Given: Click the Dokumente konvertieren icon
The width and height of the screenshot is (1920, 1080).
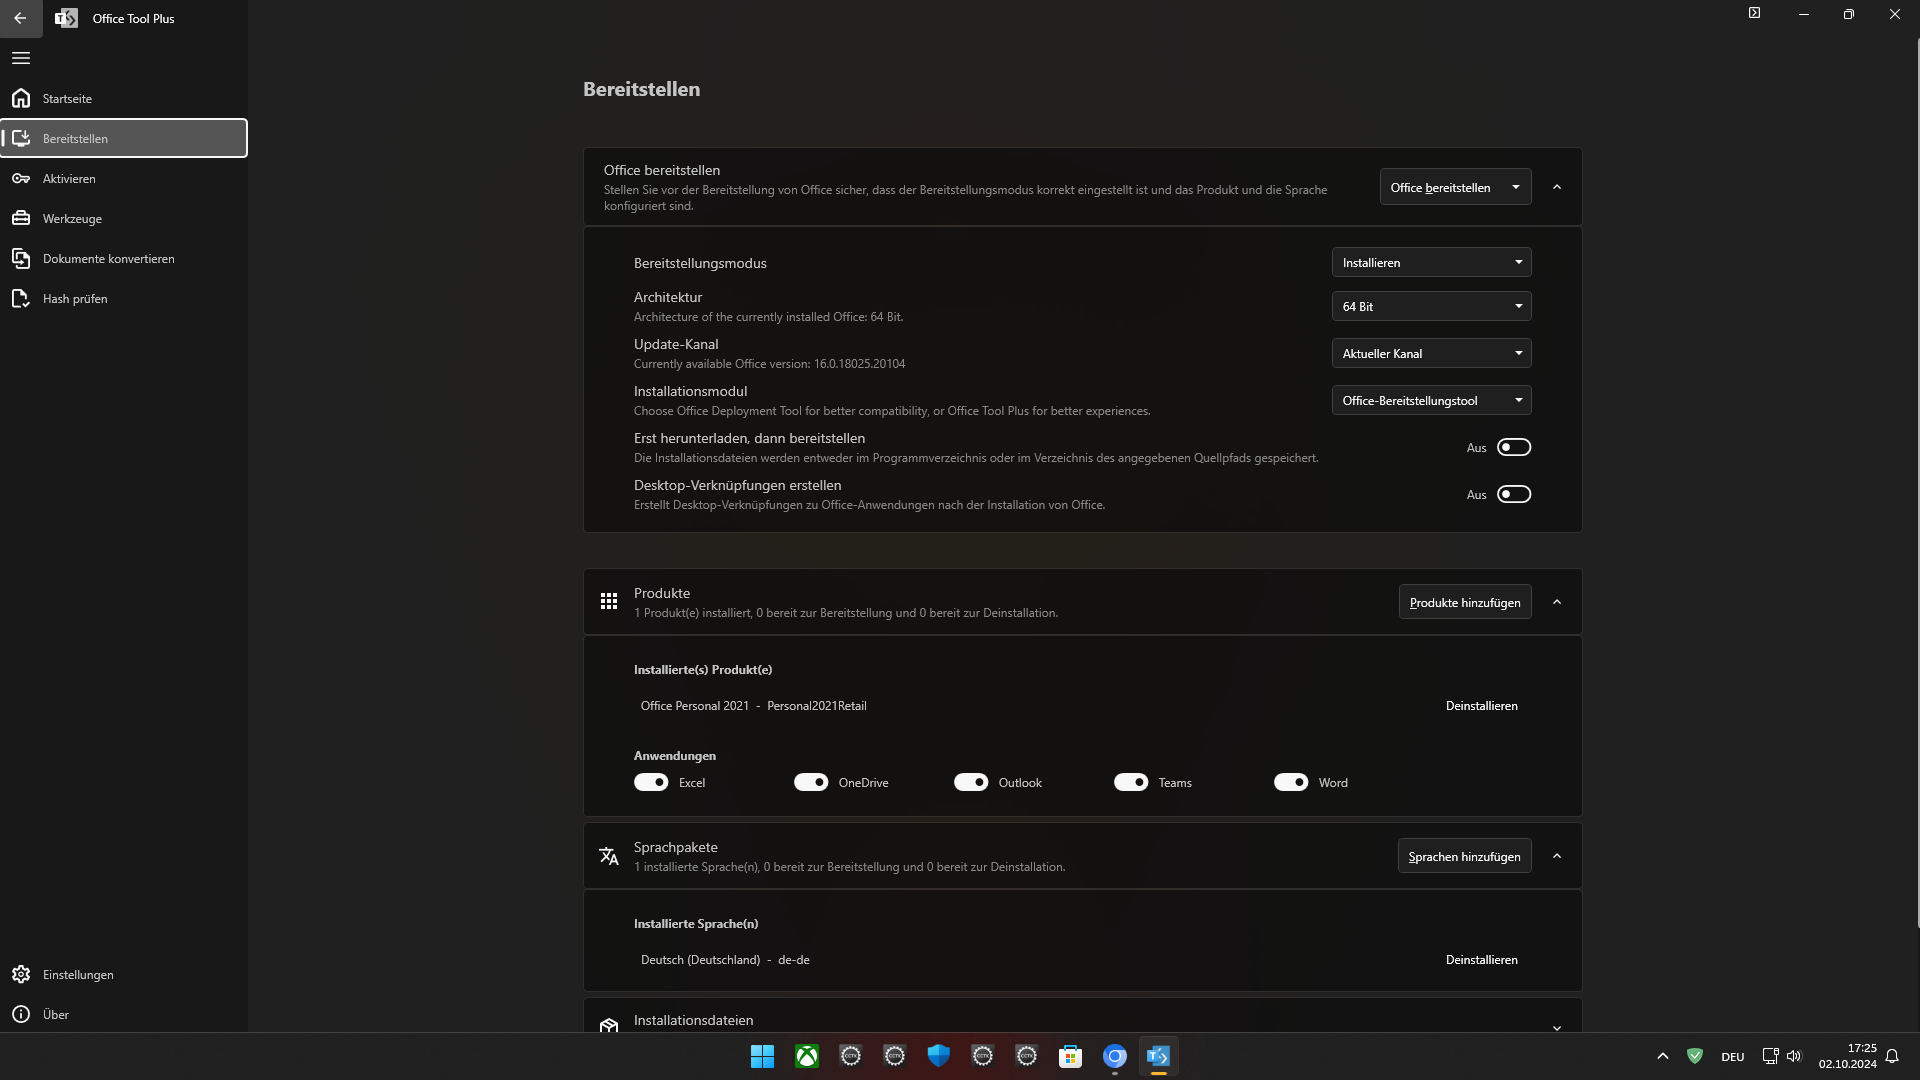Looking at the screenshot, I should (21, 258).
